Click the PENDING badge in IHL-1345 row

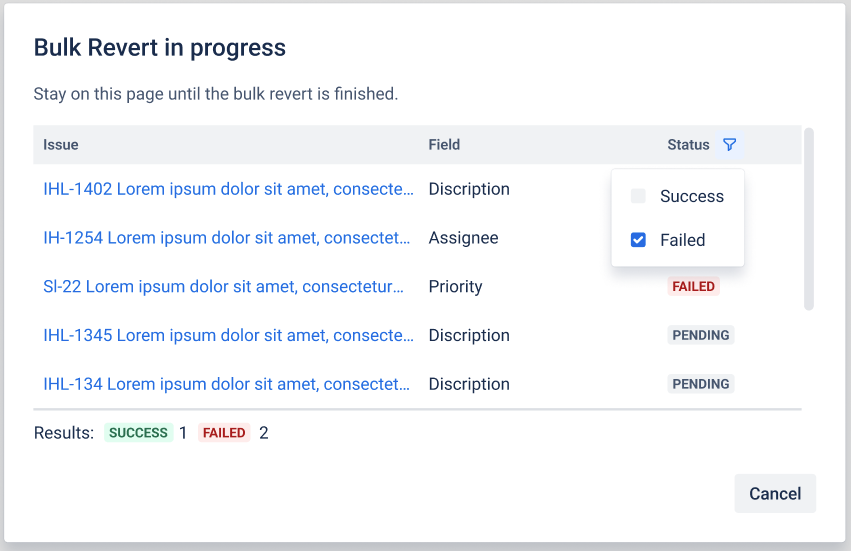coord(700,335)
